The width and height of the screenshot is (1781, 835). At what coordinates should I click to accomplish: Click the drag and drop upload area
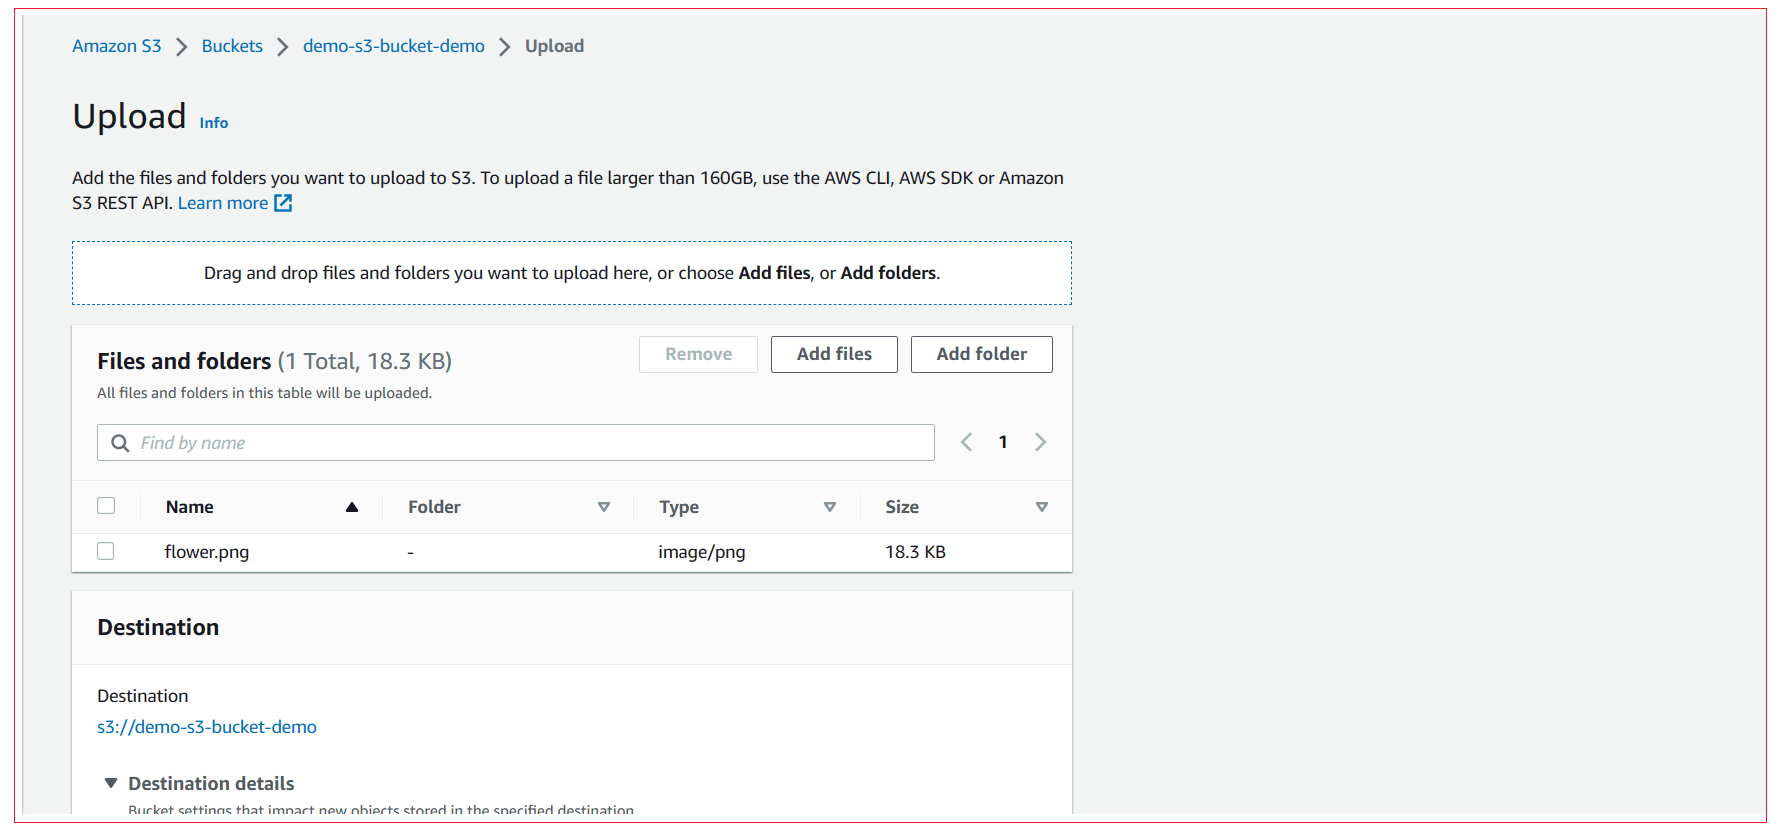click(571, 273)
